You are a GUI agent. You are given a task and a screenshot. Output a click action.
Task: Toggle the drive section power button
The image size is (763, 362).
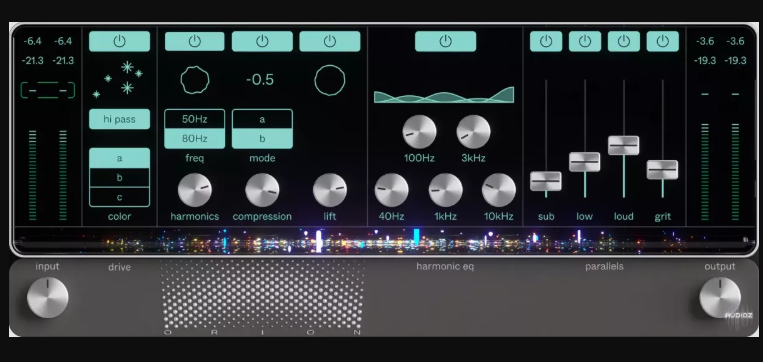(x=119, y=41)
